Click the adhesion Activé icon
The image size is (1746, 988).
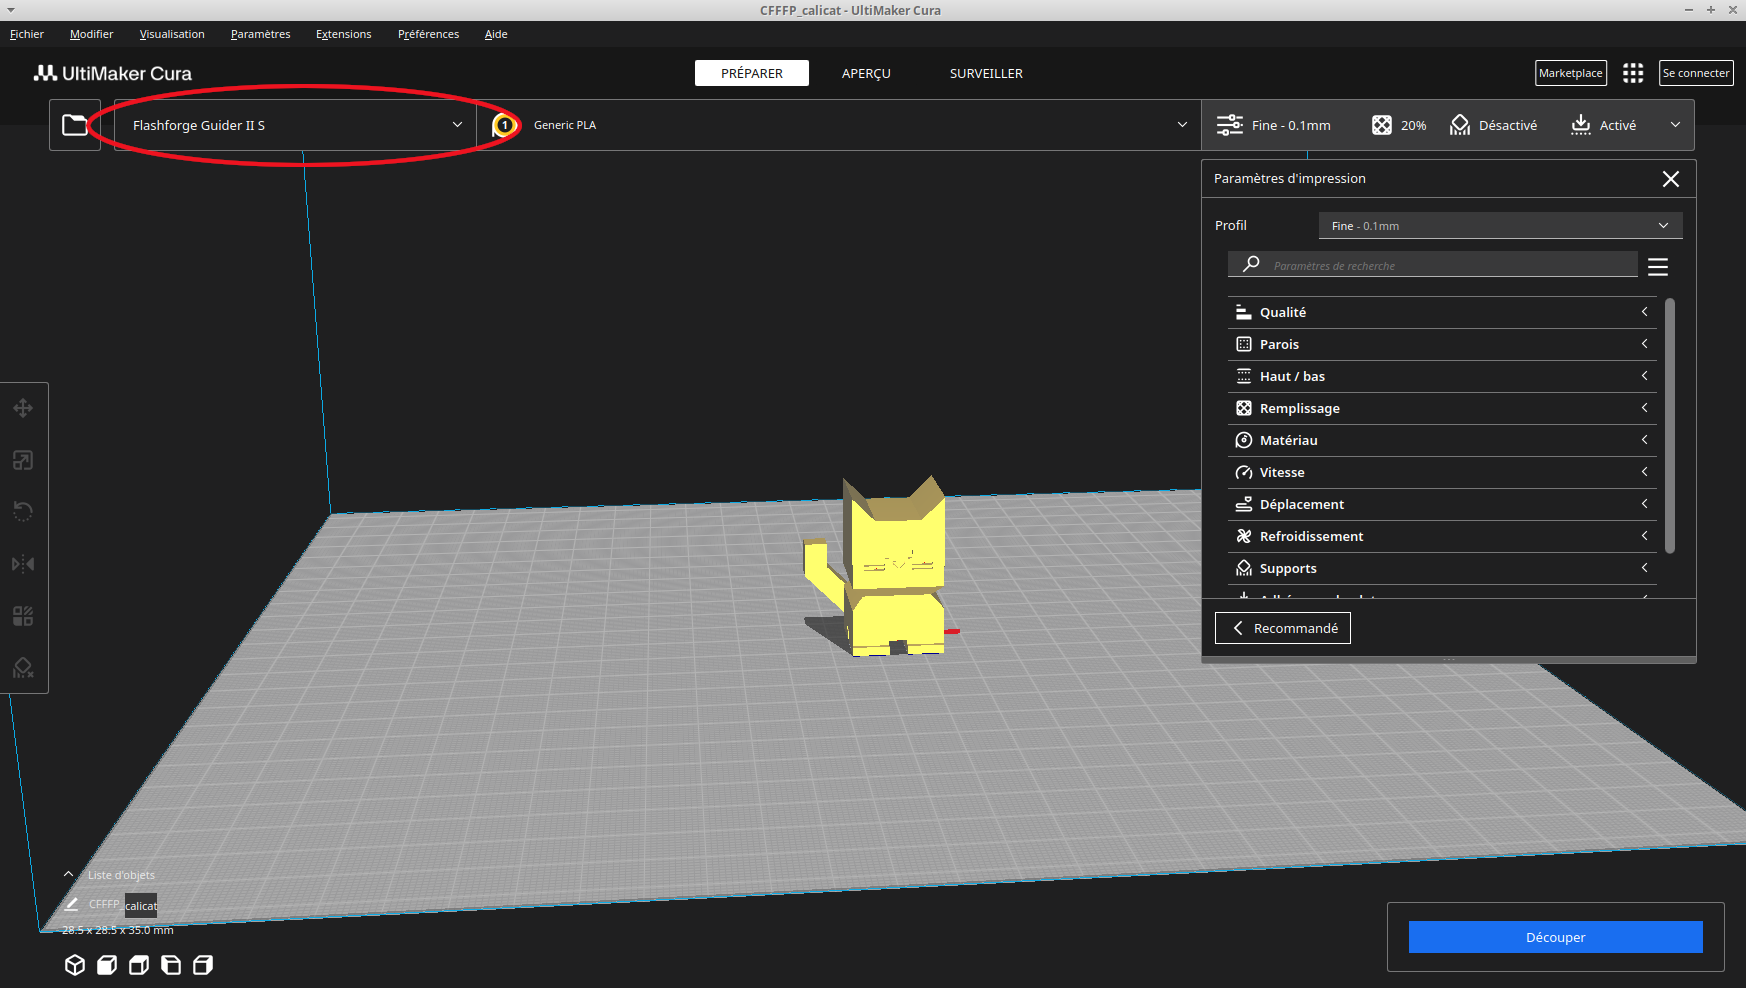(1581, 125)
